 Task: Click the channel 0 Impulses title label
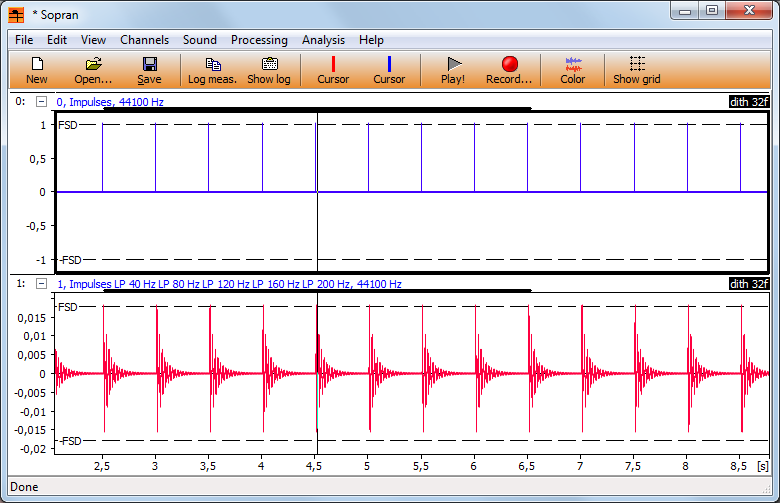(x=111, y=101)
